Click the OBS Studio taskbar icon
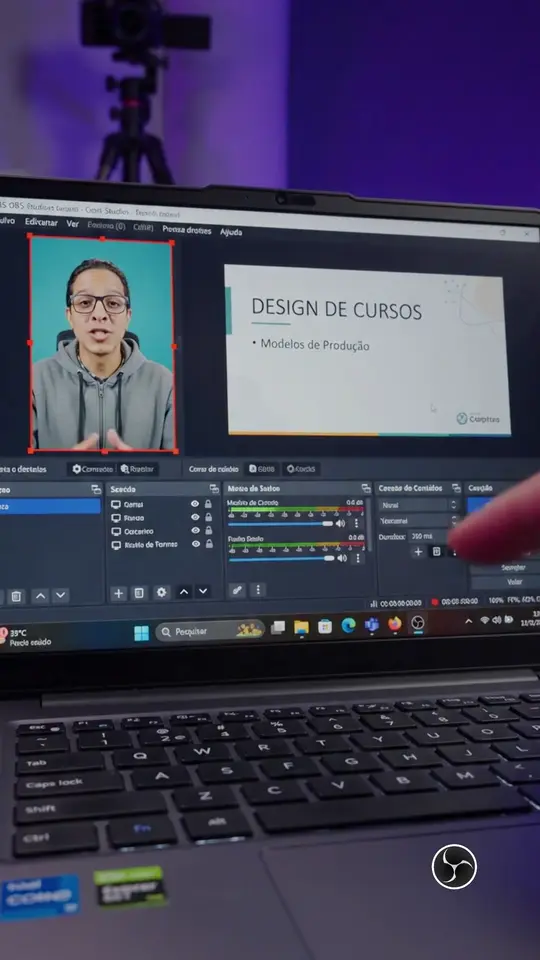 click(x=418, y=623)
